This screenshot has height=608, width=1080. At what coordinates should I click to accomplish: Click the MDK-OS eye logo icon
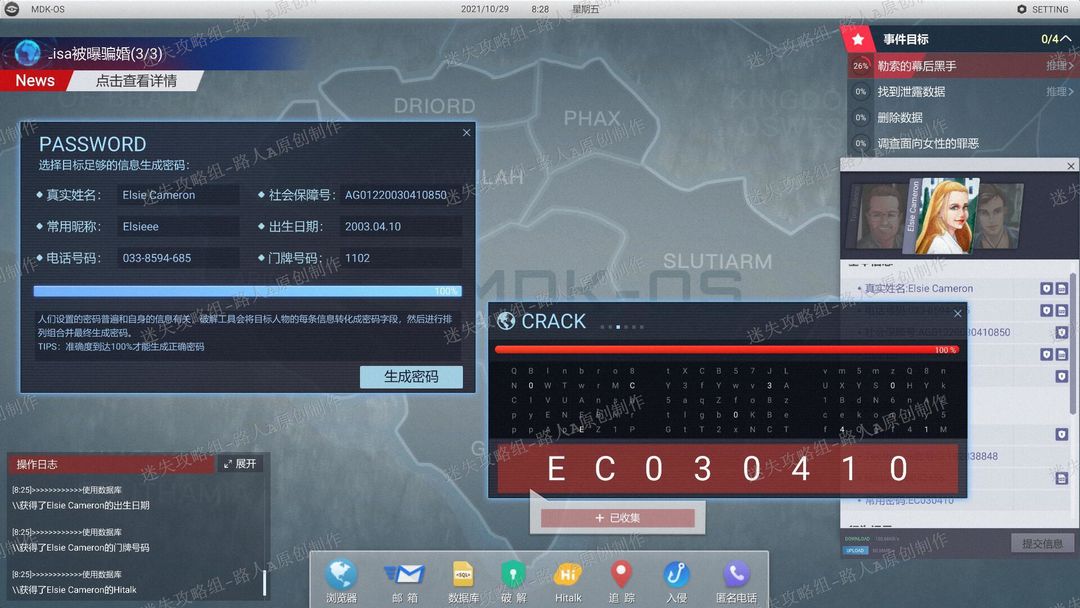coord(12,9)
